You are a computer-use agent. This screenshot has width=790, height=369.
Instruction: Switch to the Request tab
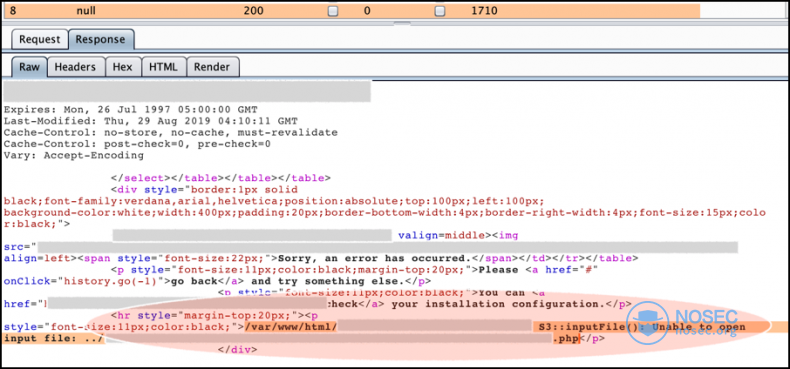coord(39,40)
